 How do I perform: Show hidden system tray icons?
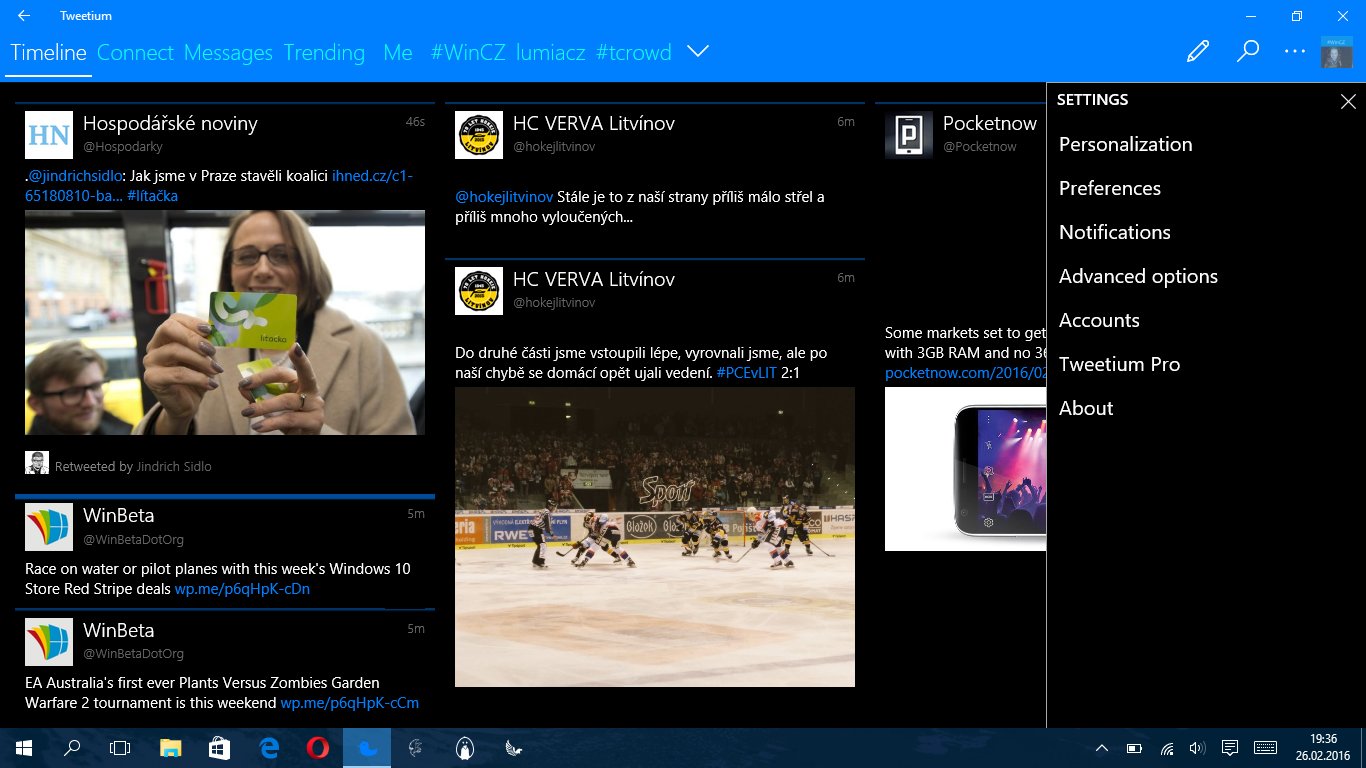[1102, 748]
